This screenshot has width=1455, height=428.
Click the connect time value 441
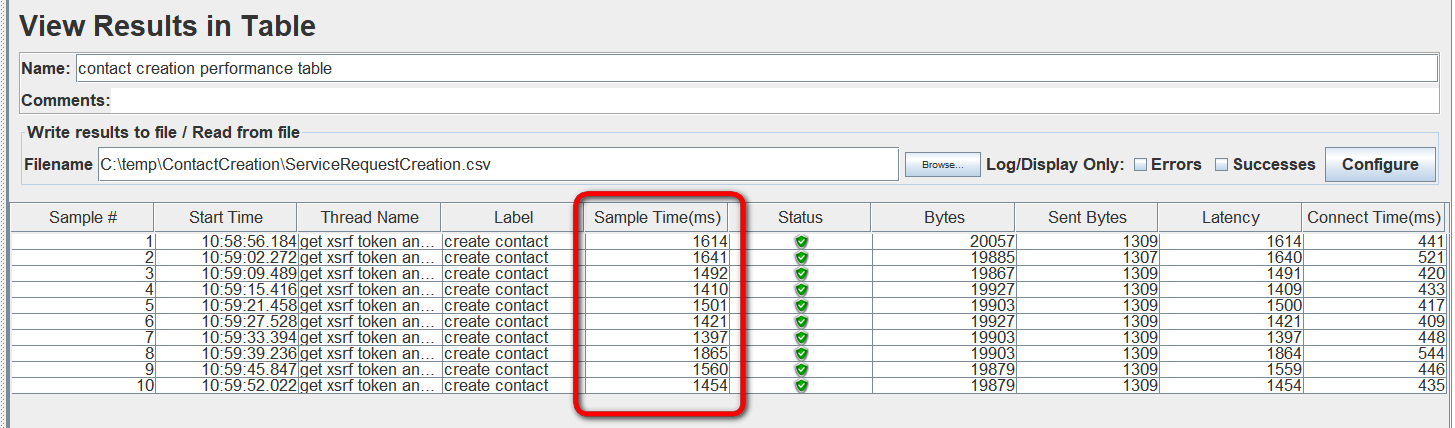(1431, 242)
